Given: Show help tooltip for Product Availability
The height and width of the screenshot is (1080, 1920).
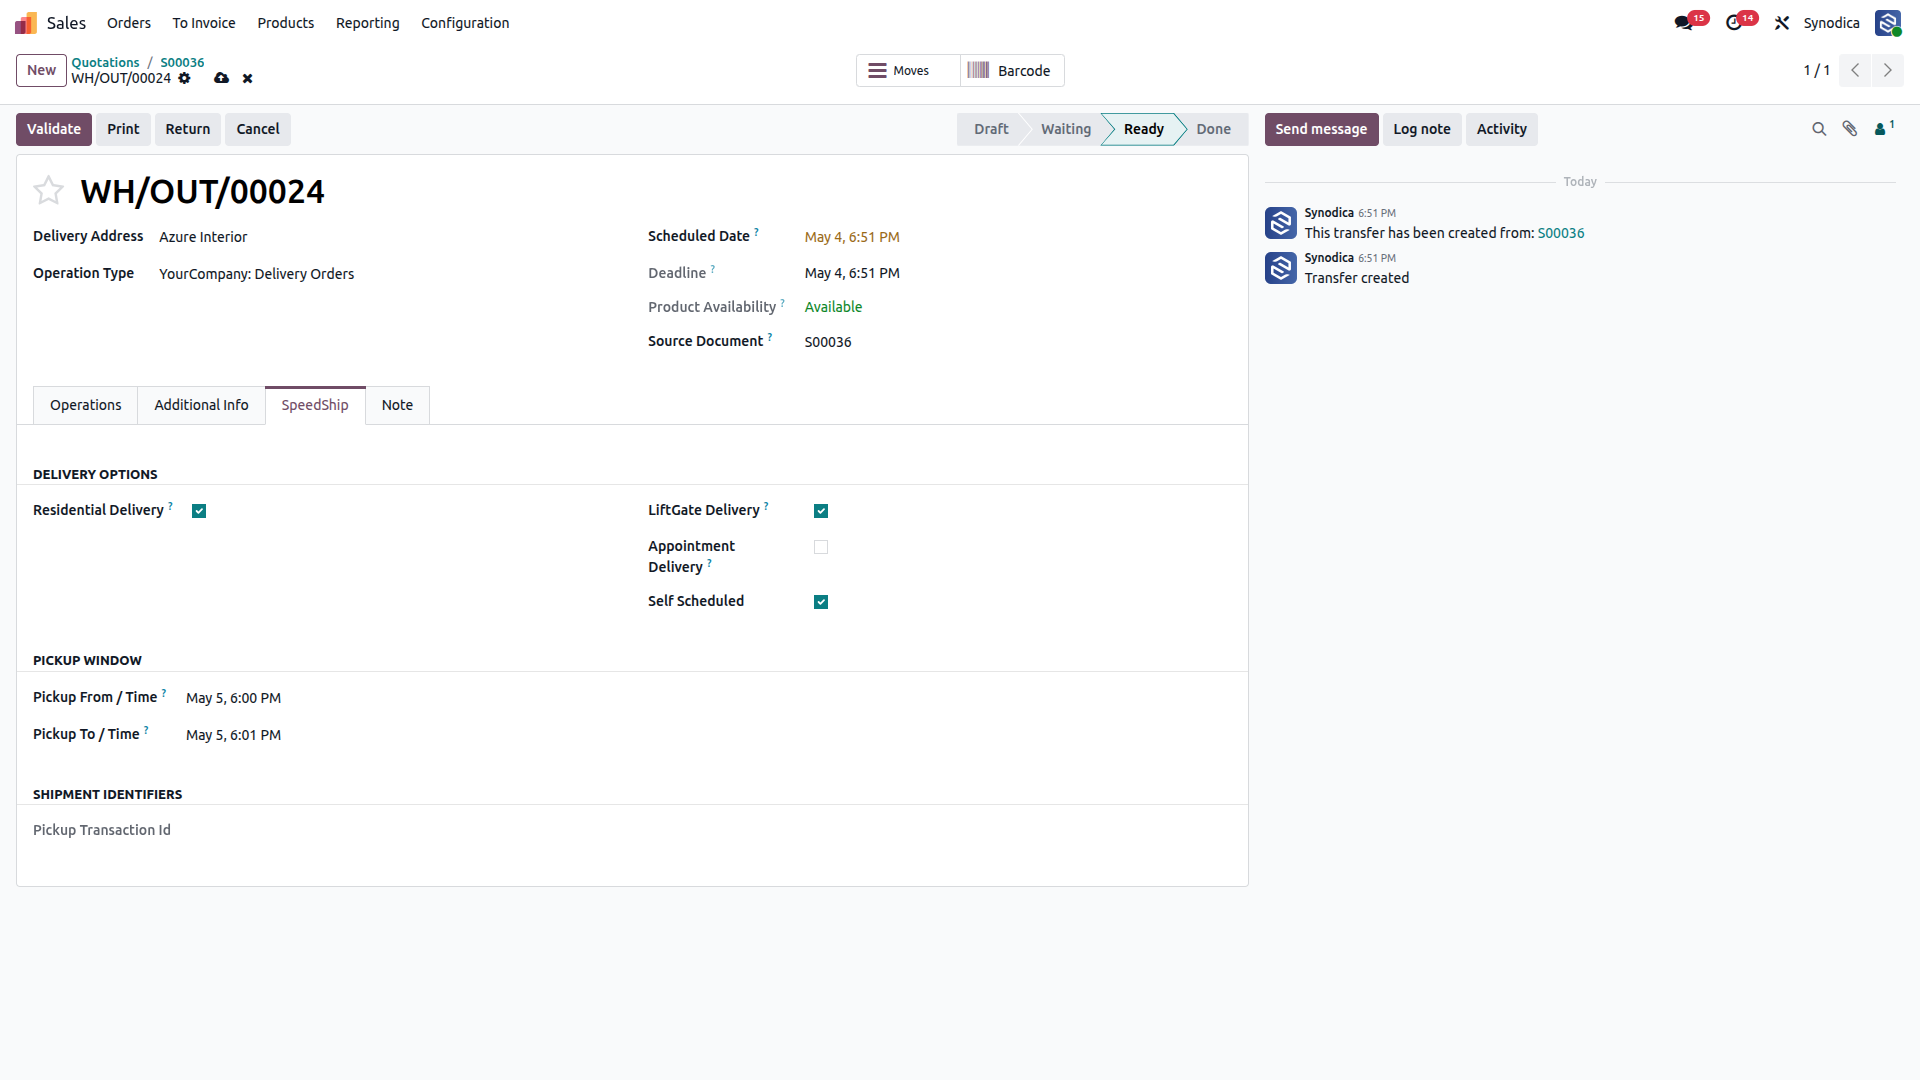Looking at the screenshot, I should 782,302.
